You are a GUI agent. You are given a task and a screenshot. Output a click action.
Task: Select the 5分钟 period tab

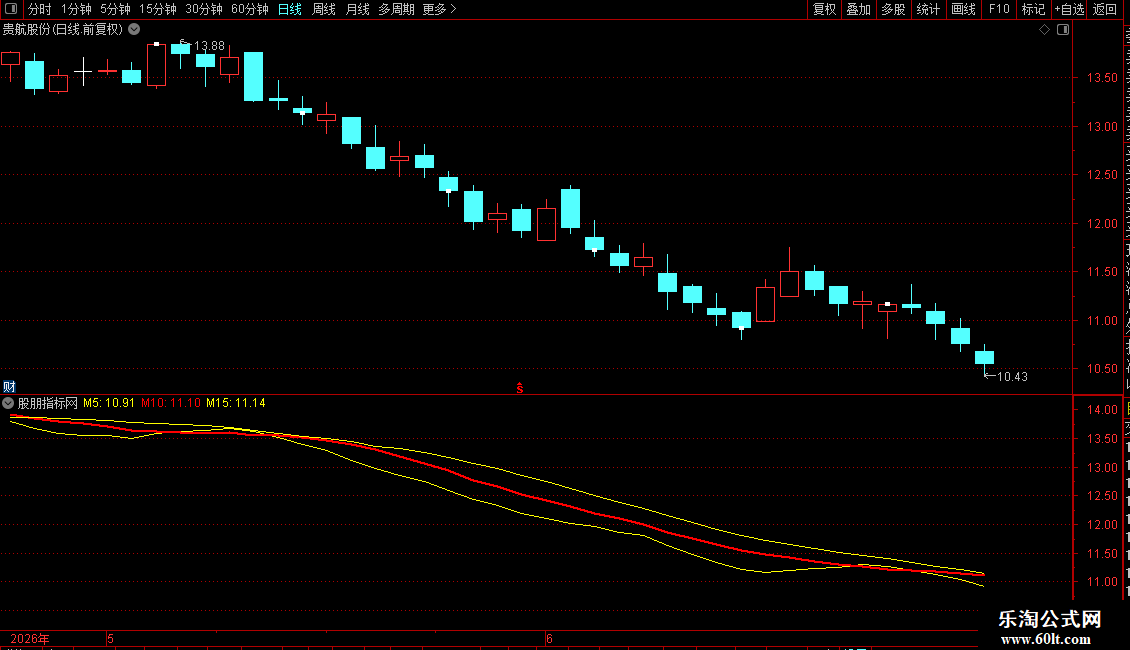coord(115,9)
